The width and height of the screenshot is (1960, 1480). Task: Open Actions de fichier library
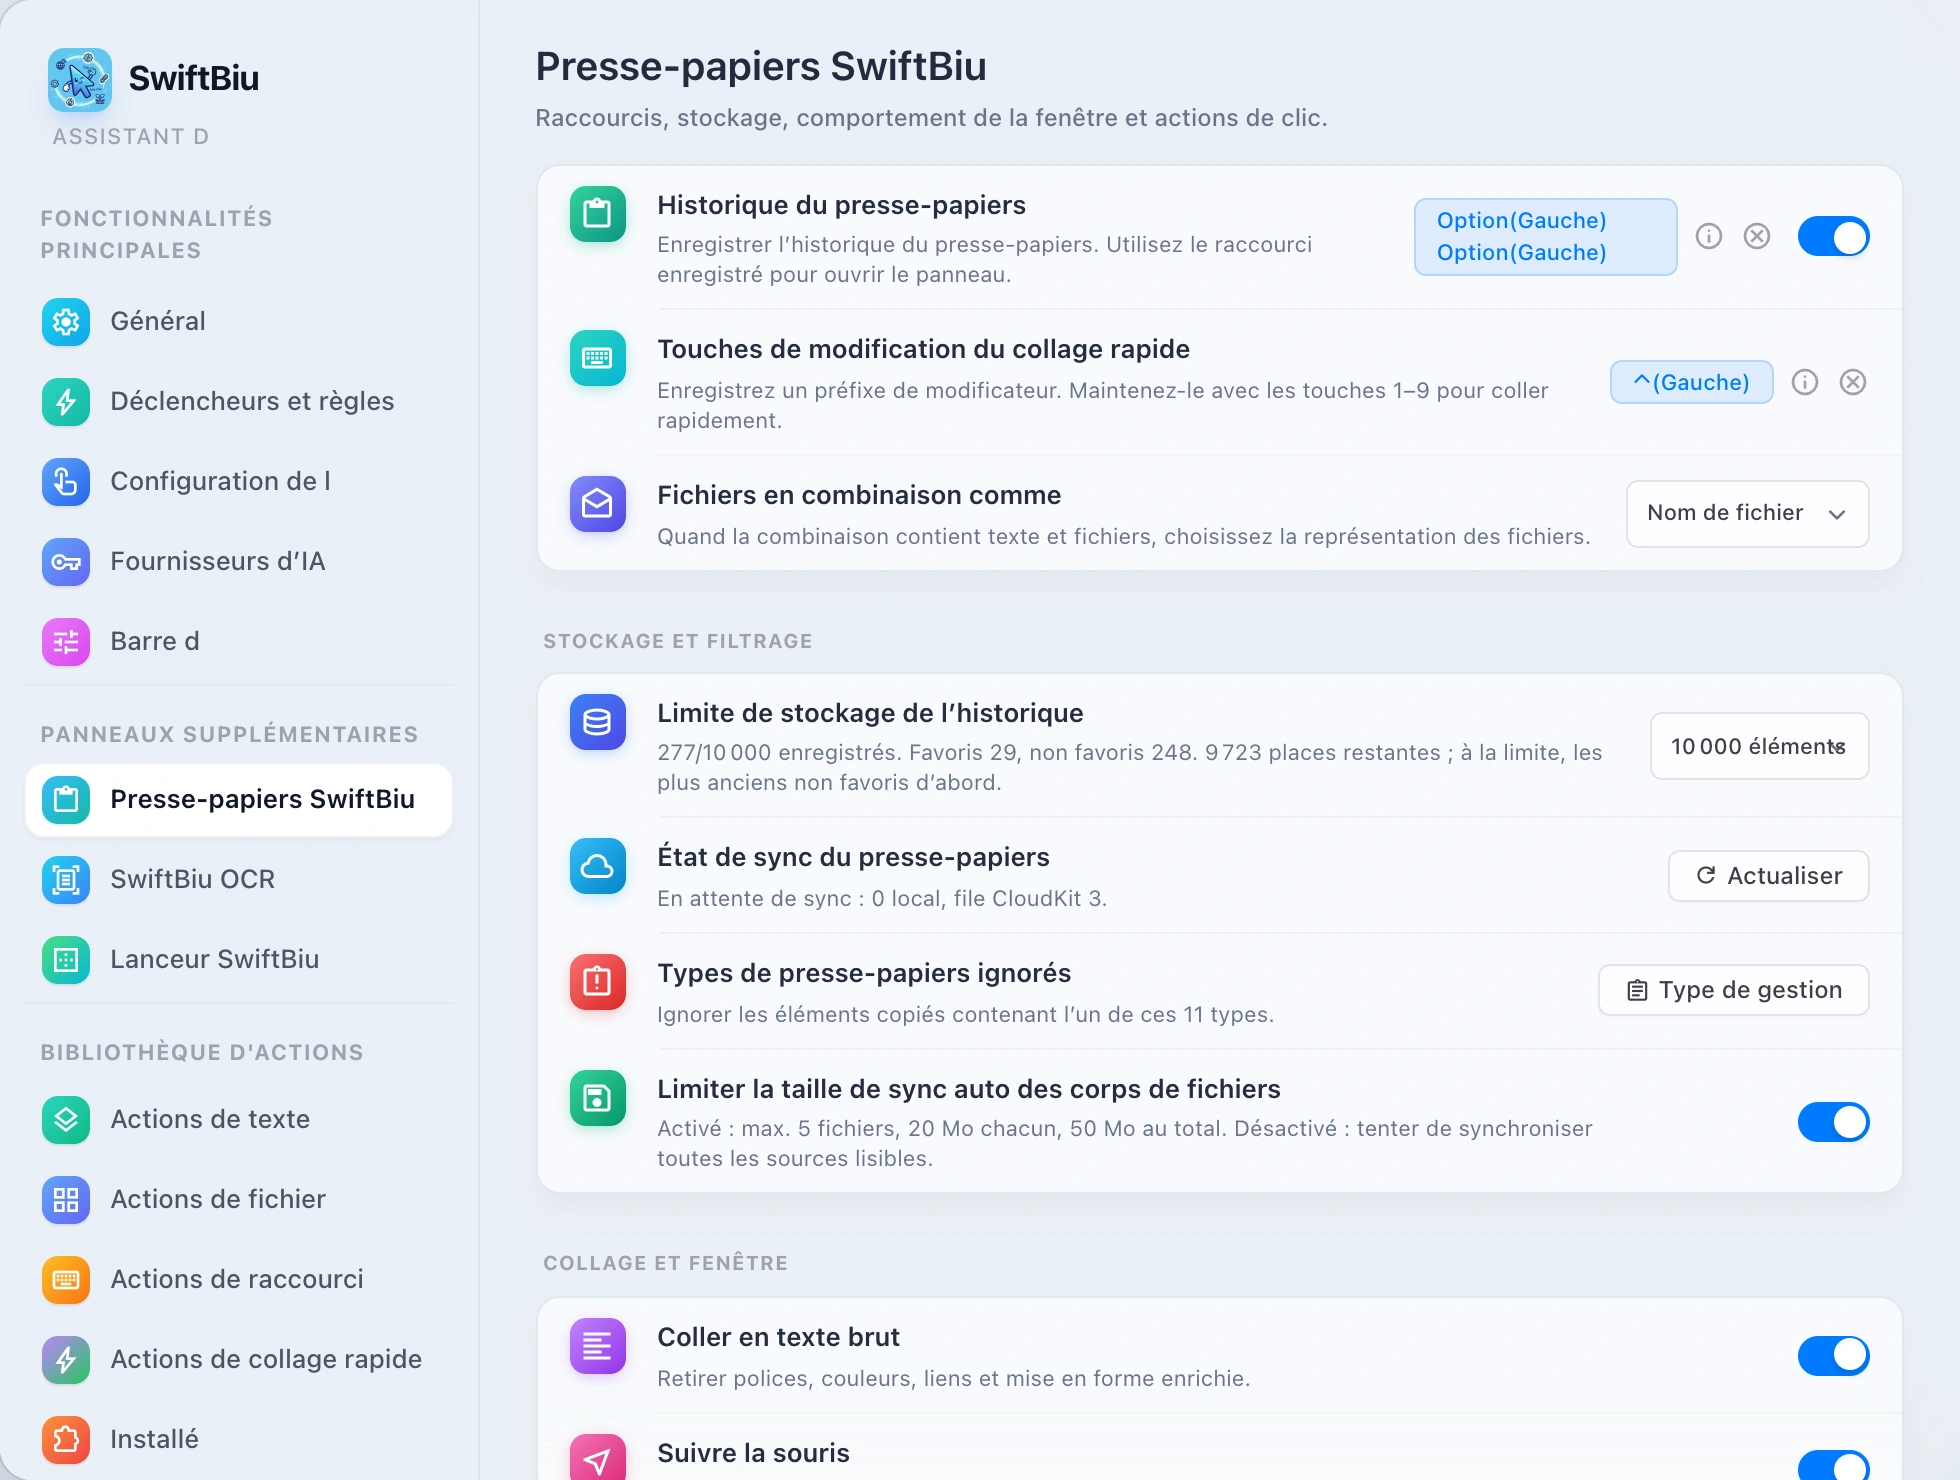[x=239, y=1200]
